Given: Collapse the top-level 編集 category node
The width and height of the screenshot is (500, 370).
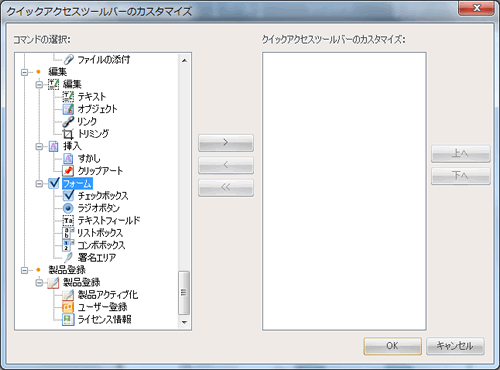Looking at the screenshot, I should (x=24, y=72).
